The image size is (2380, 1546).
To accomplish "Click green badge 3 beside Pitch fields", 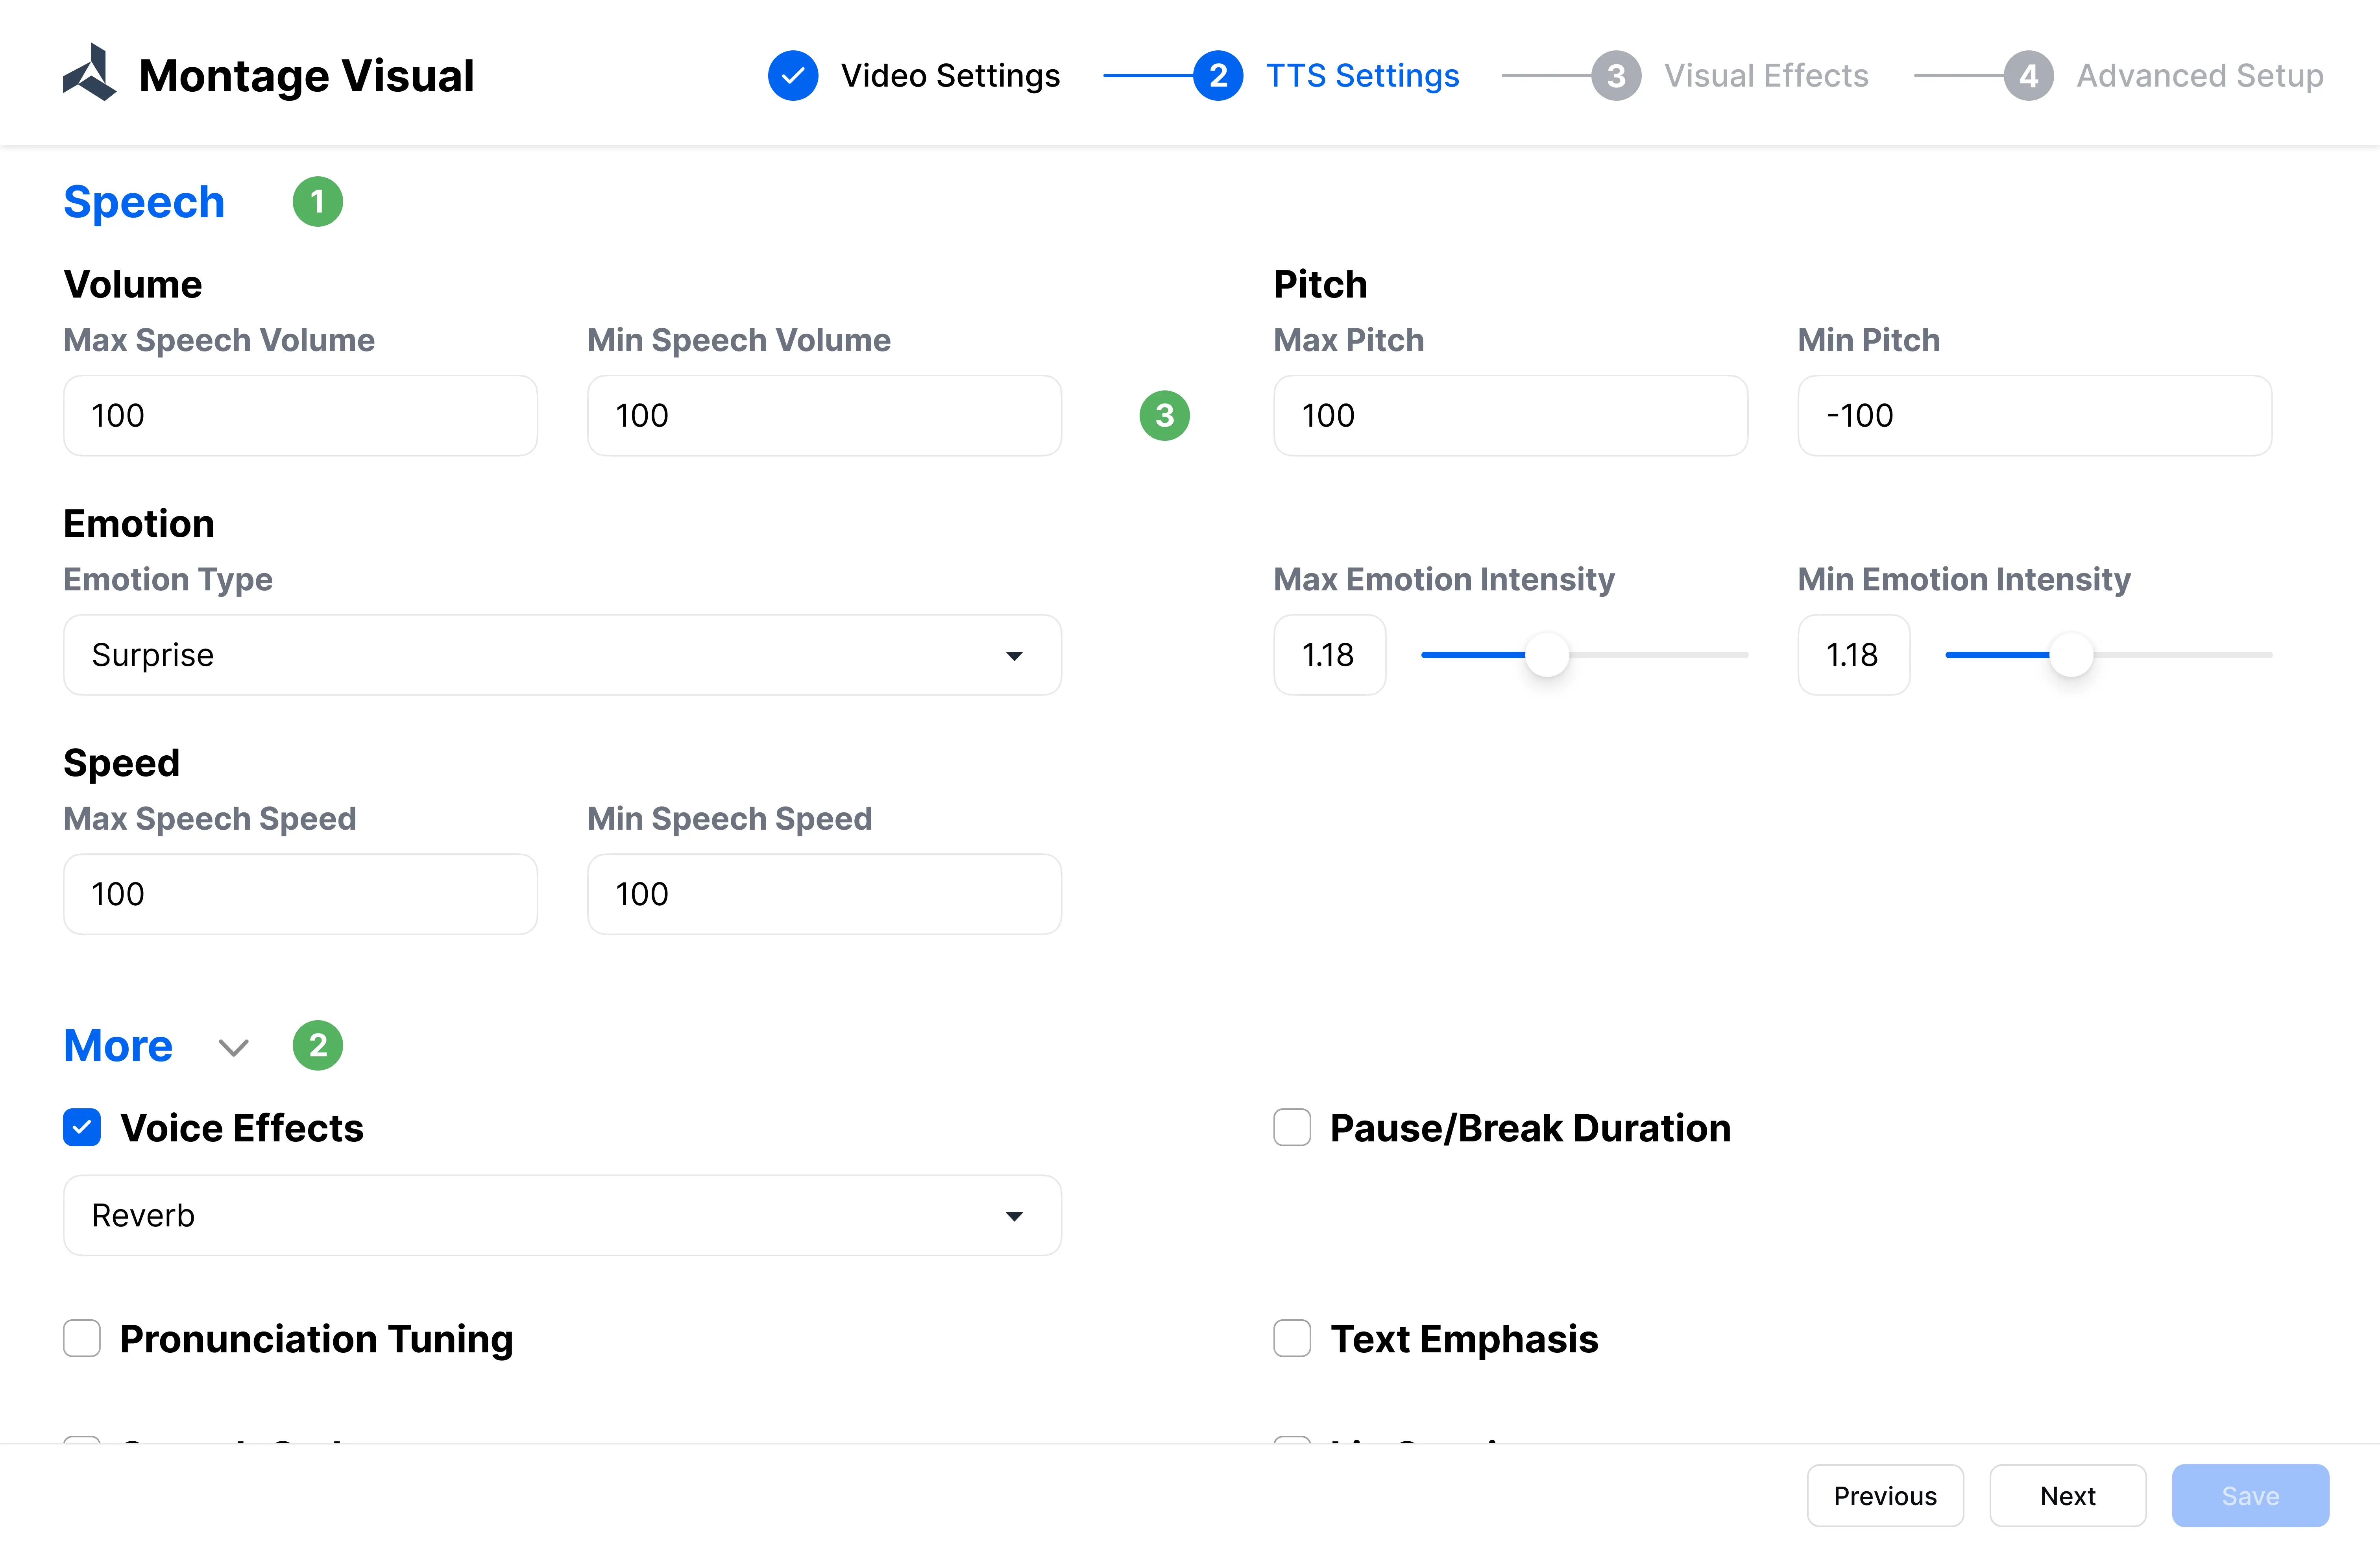I will [x=1164, y=415].
